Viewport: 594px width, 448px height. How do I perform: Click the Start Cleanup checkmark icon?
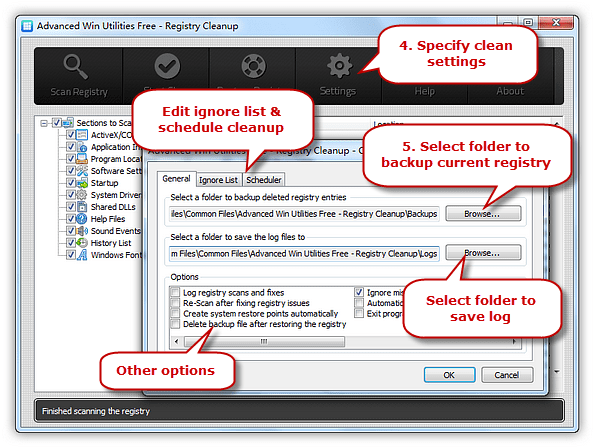tap(167, 66)
